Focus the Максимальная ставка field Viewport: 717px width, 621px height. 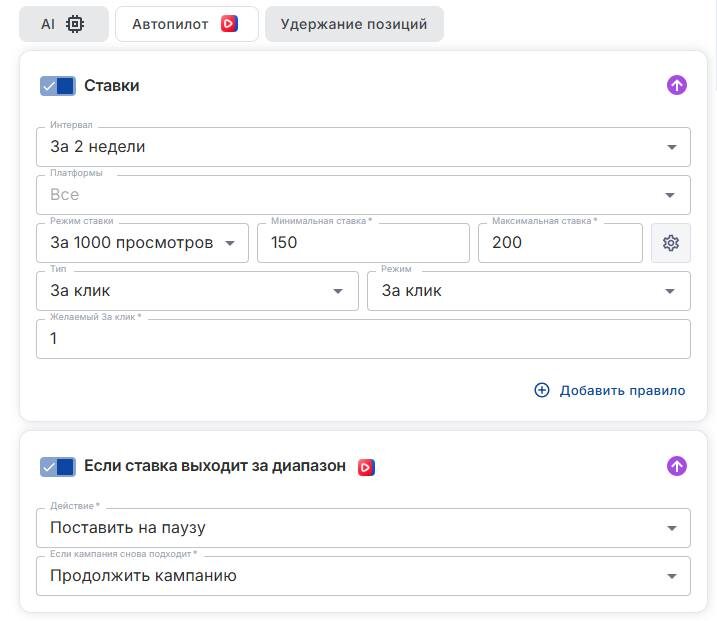coord(560,243)
